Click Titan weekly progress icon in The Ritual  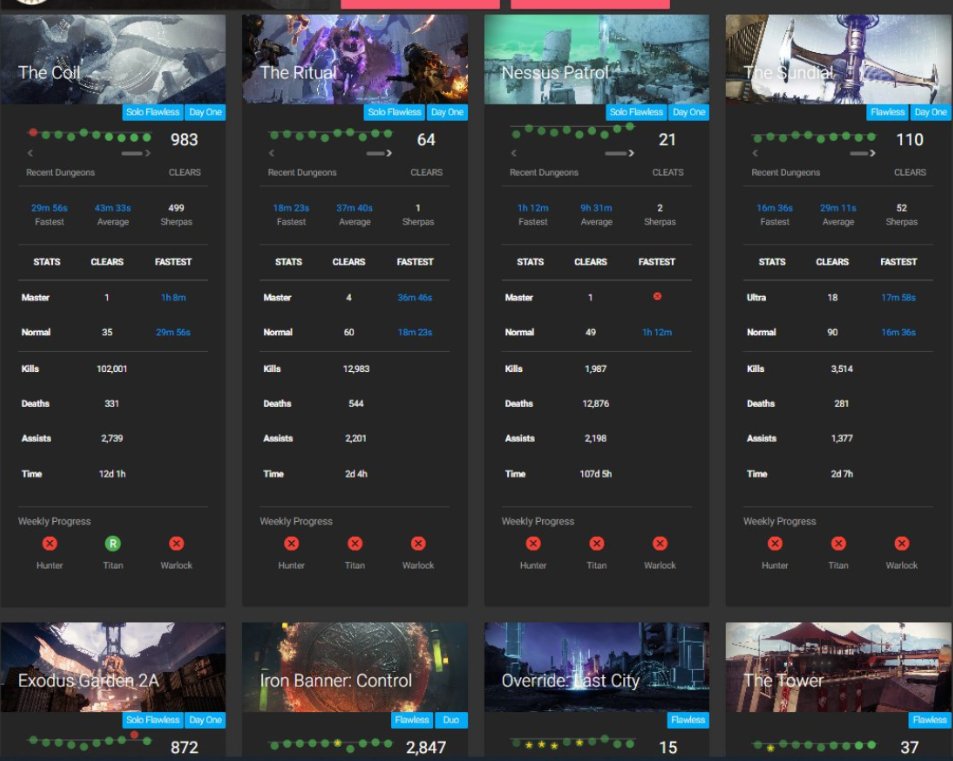[355, 543]
